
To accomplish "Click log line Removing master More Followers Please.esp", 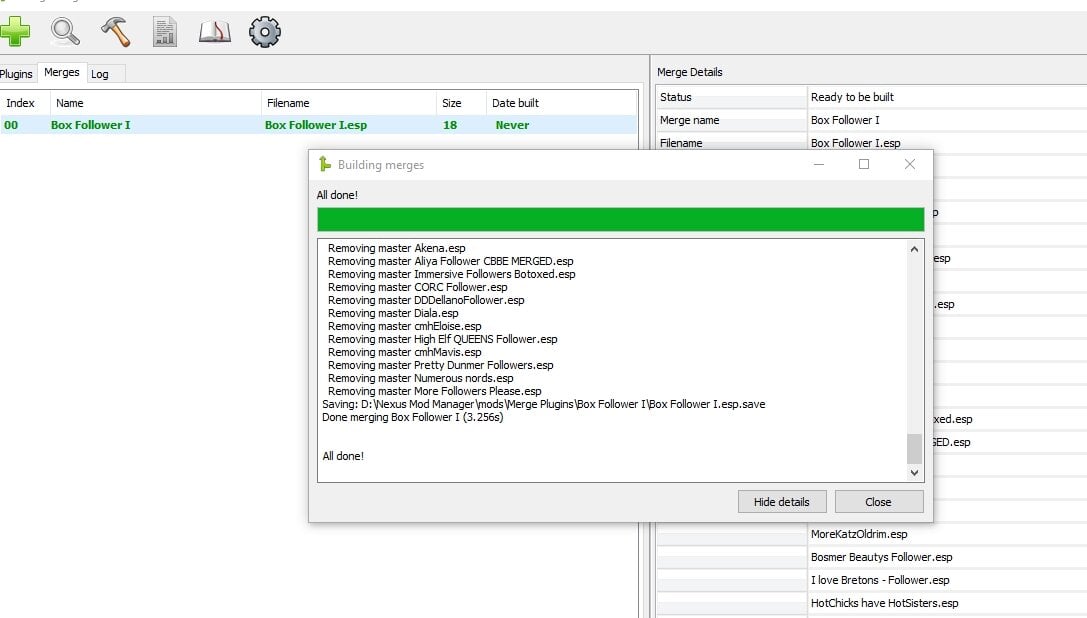I will pyautogui.click(x=434, y=391).
